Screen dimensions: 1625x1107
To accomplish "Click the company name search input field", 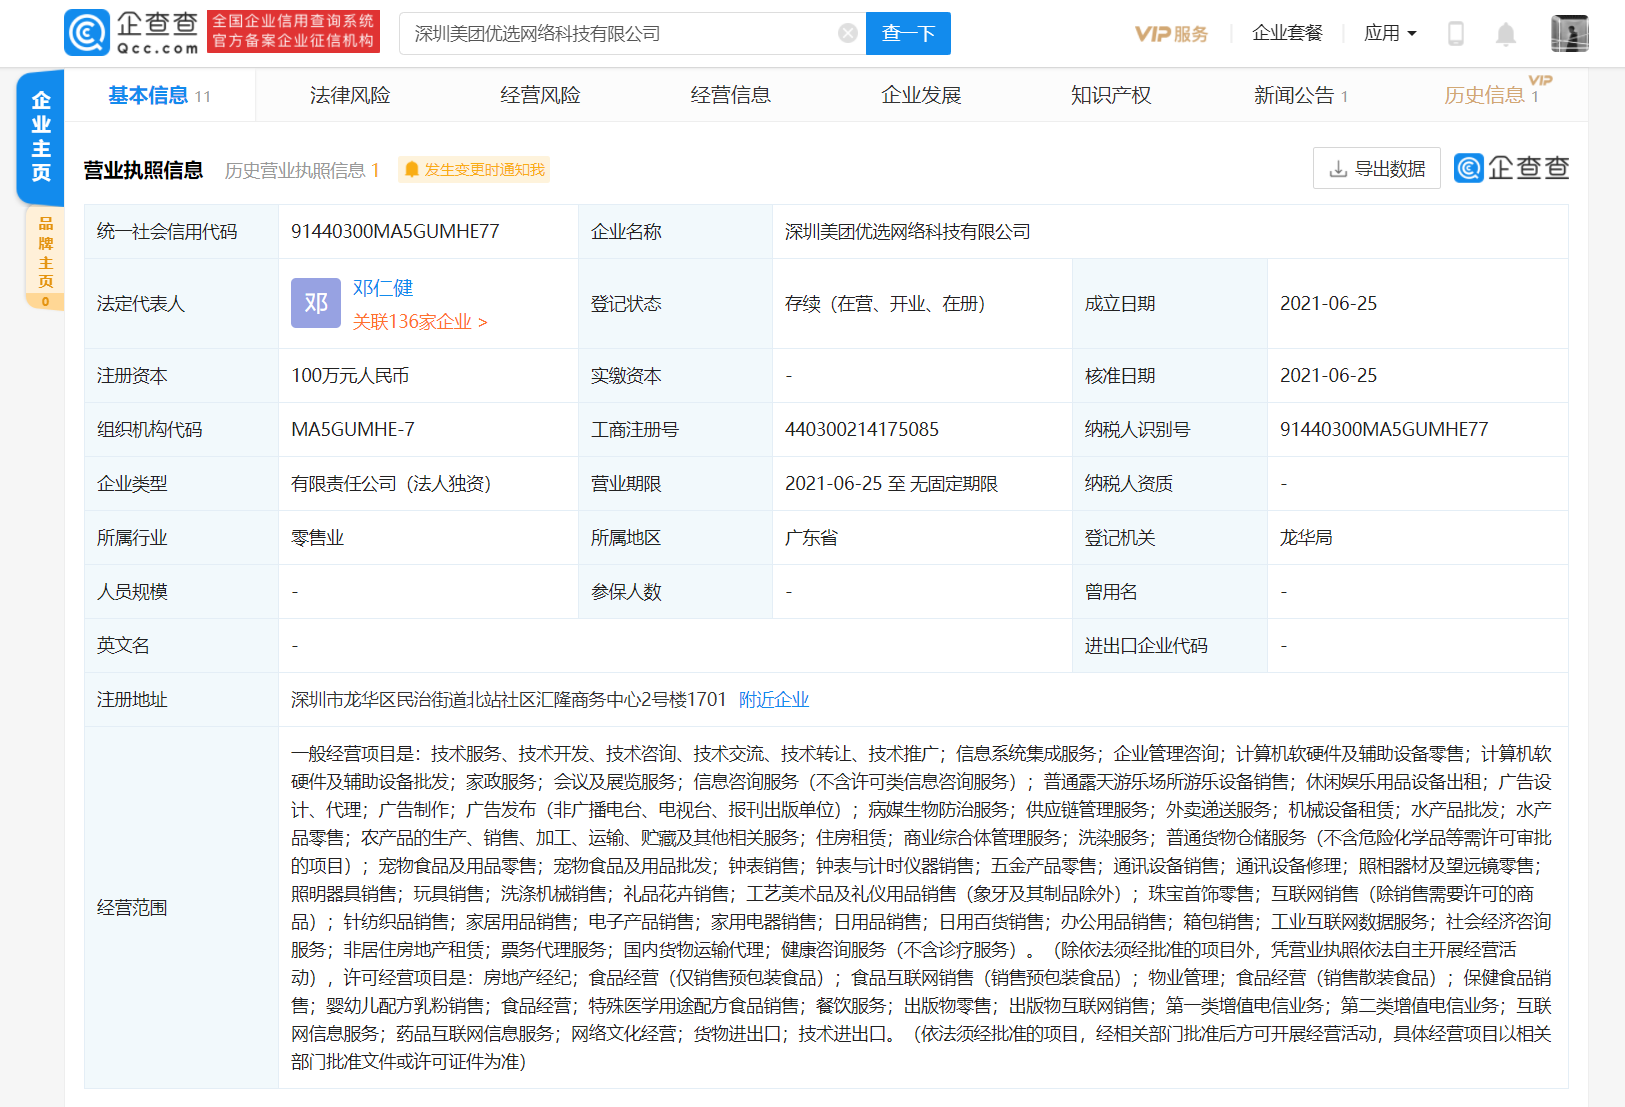I will 620,34.
